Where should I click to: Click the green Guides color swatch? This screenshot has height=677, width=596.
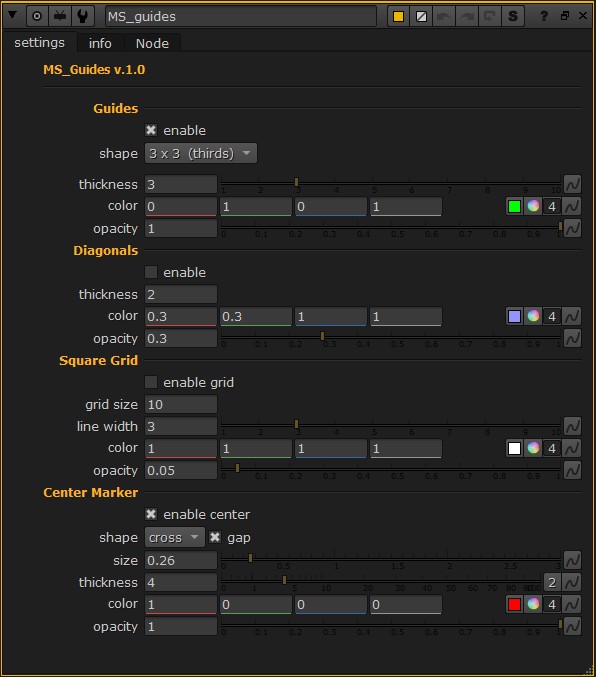pyautogui.click(x=514, y=206)
